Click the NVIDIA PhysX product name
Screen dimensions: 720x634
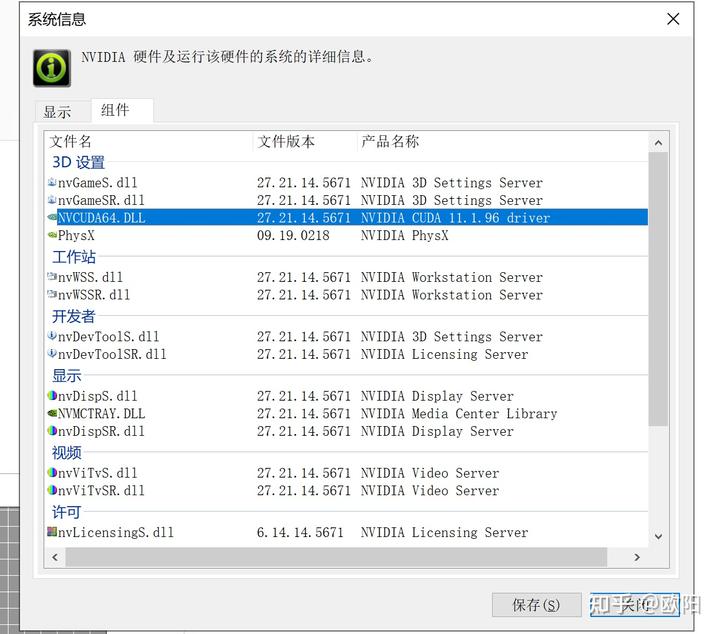pyautogui.click(x=405, y=236)
